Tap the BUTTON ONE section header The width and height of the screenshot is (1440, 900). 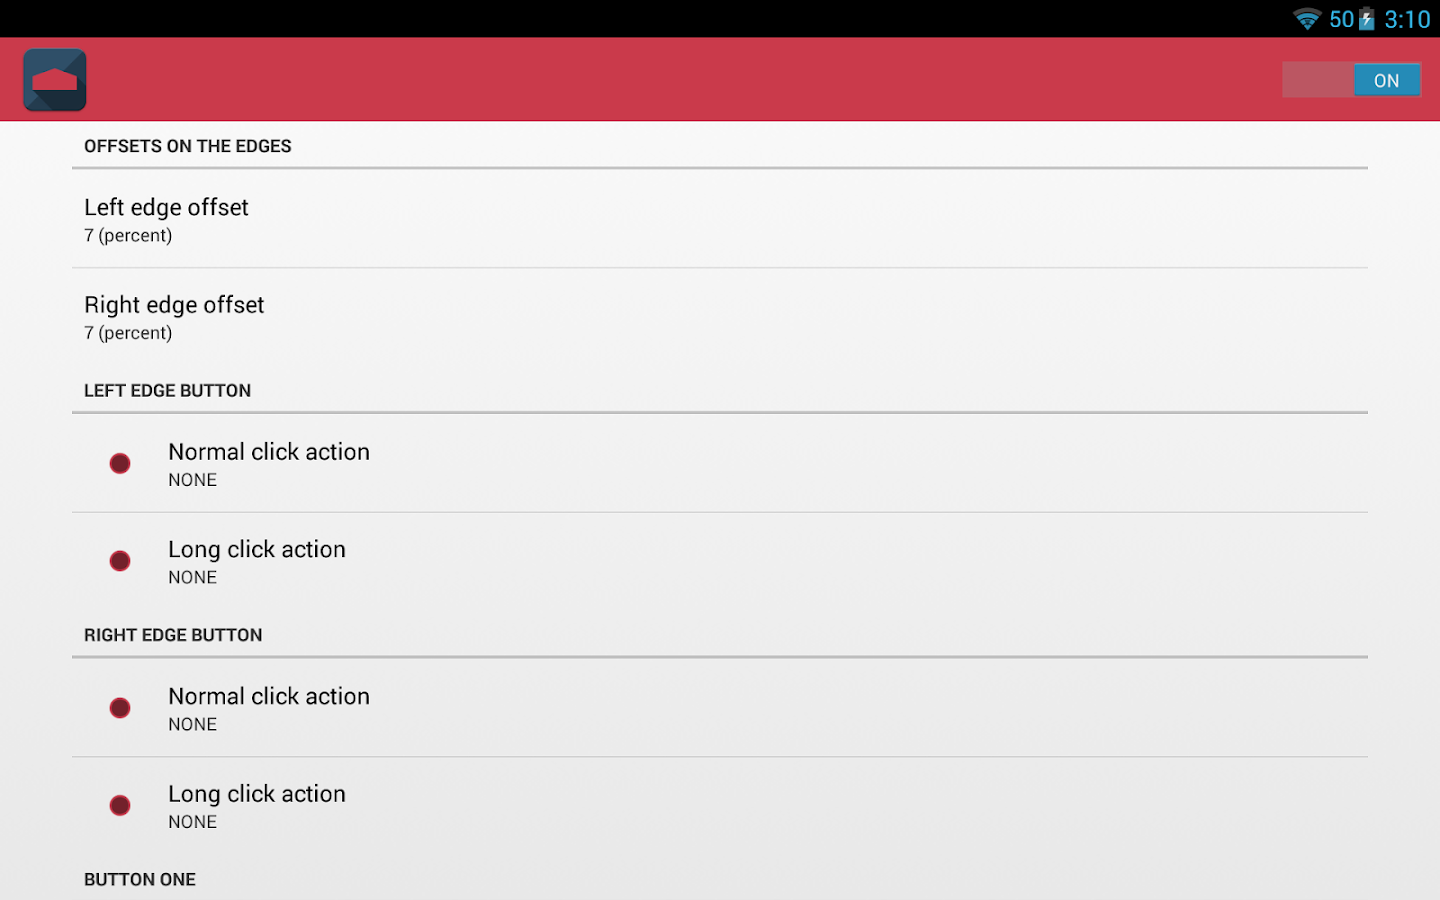[140, 880]
